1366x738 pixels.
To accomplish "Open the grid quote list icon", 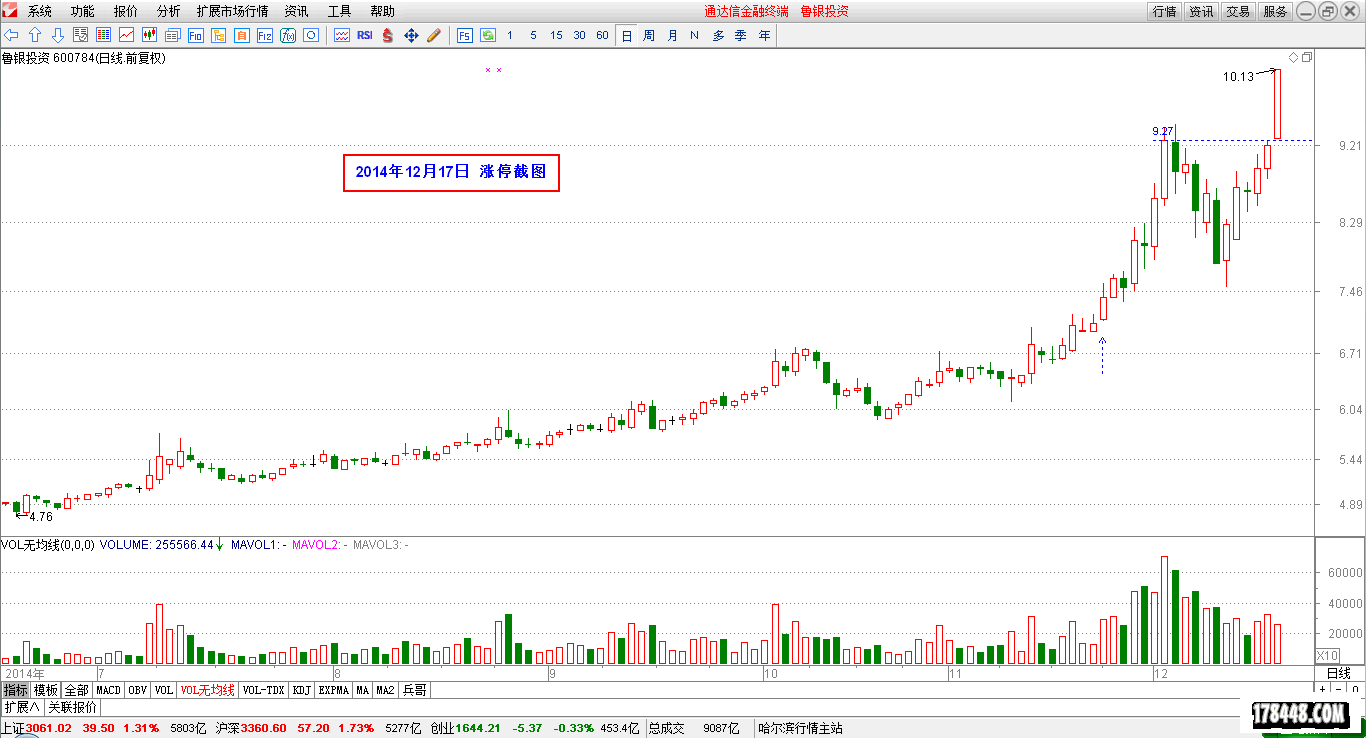I will [x=104, y=35].
